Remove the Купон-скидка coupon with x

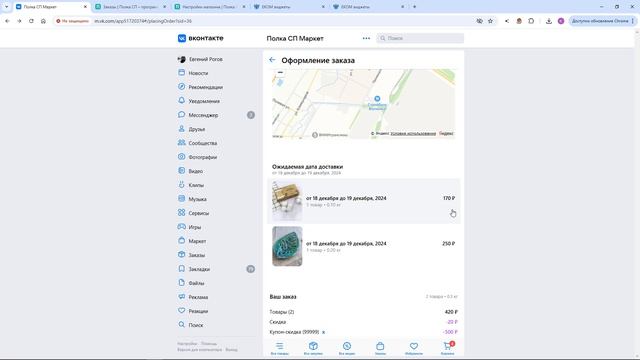coord(324,332)
